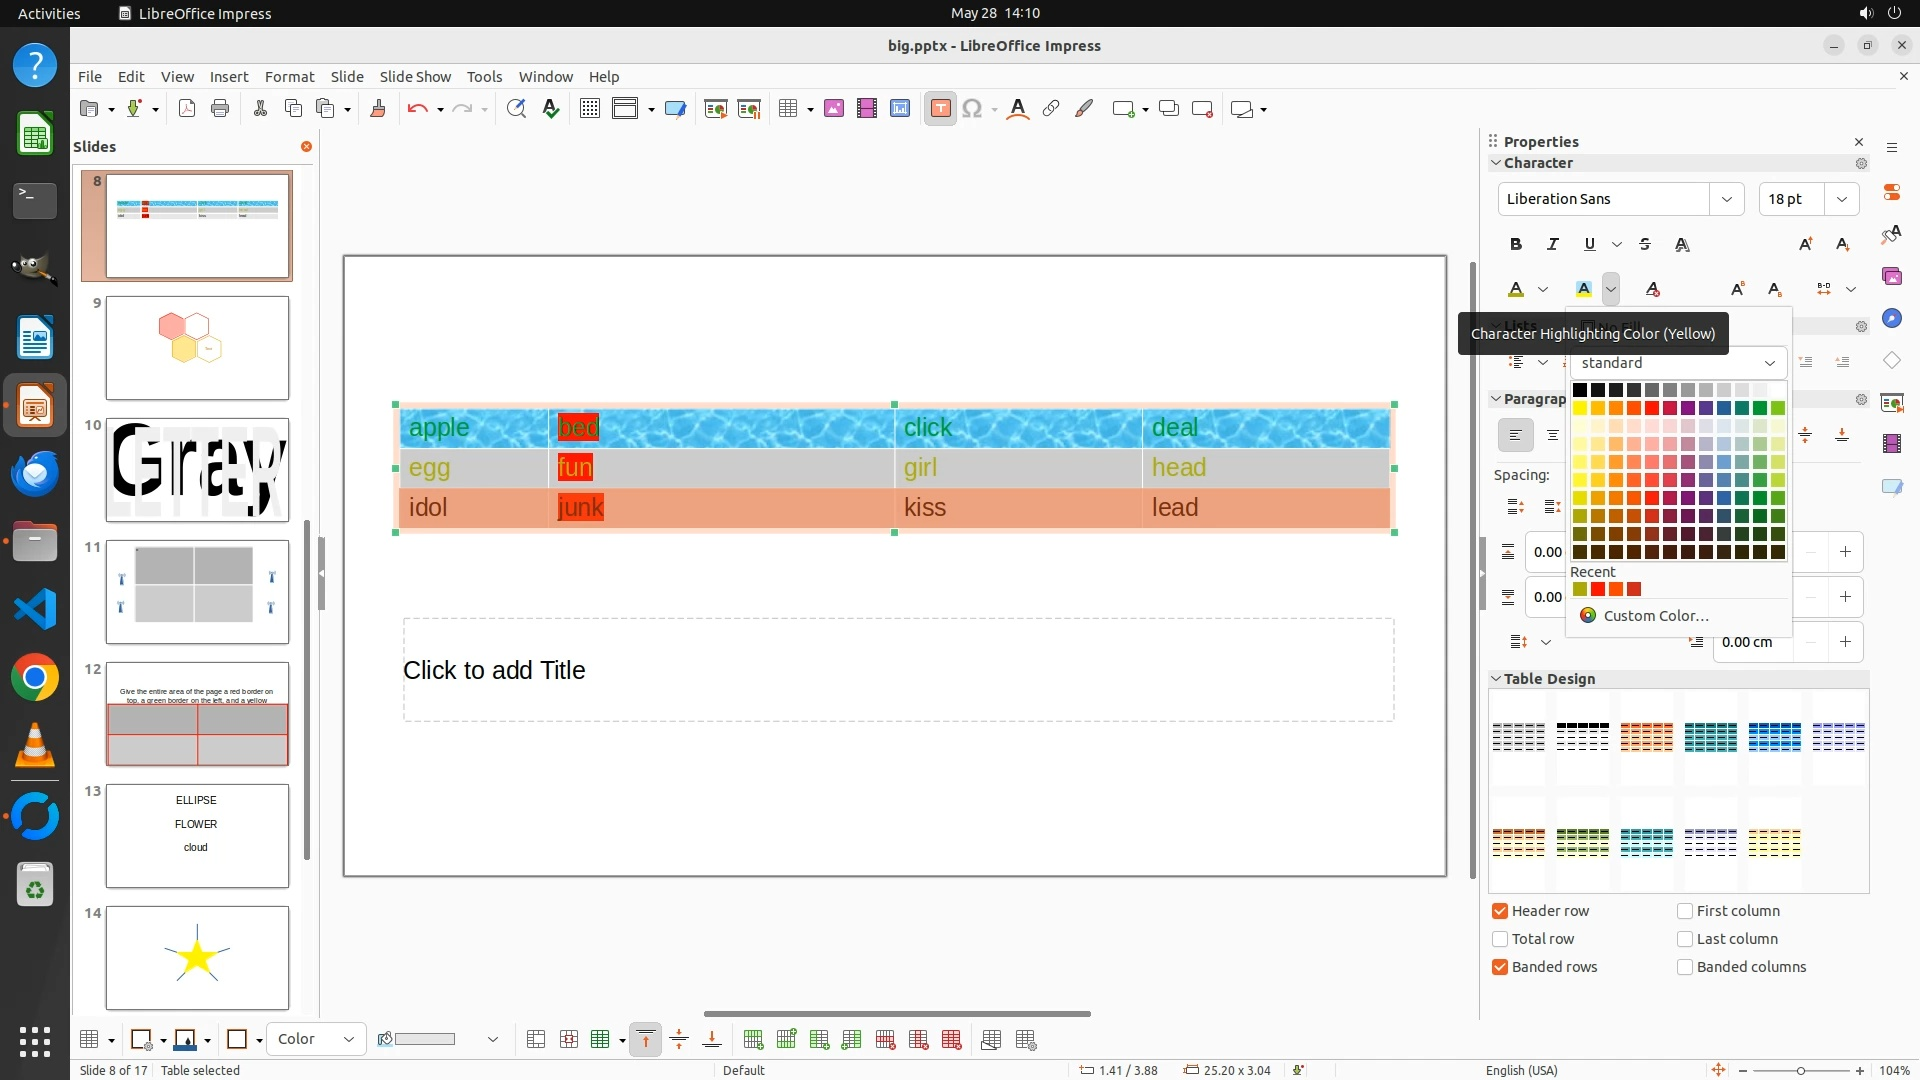Screen dimensions: 1920x1080
Task: Open the Format menu
Action: point(289,76)
